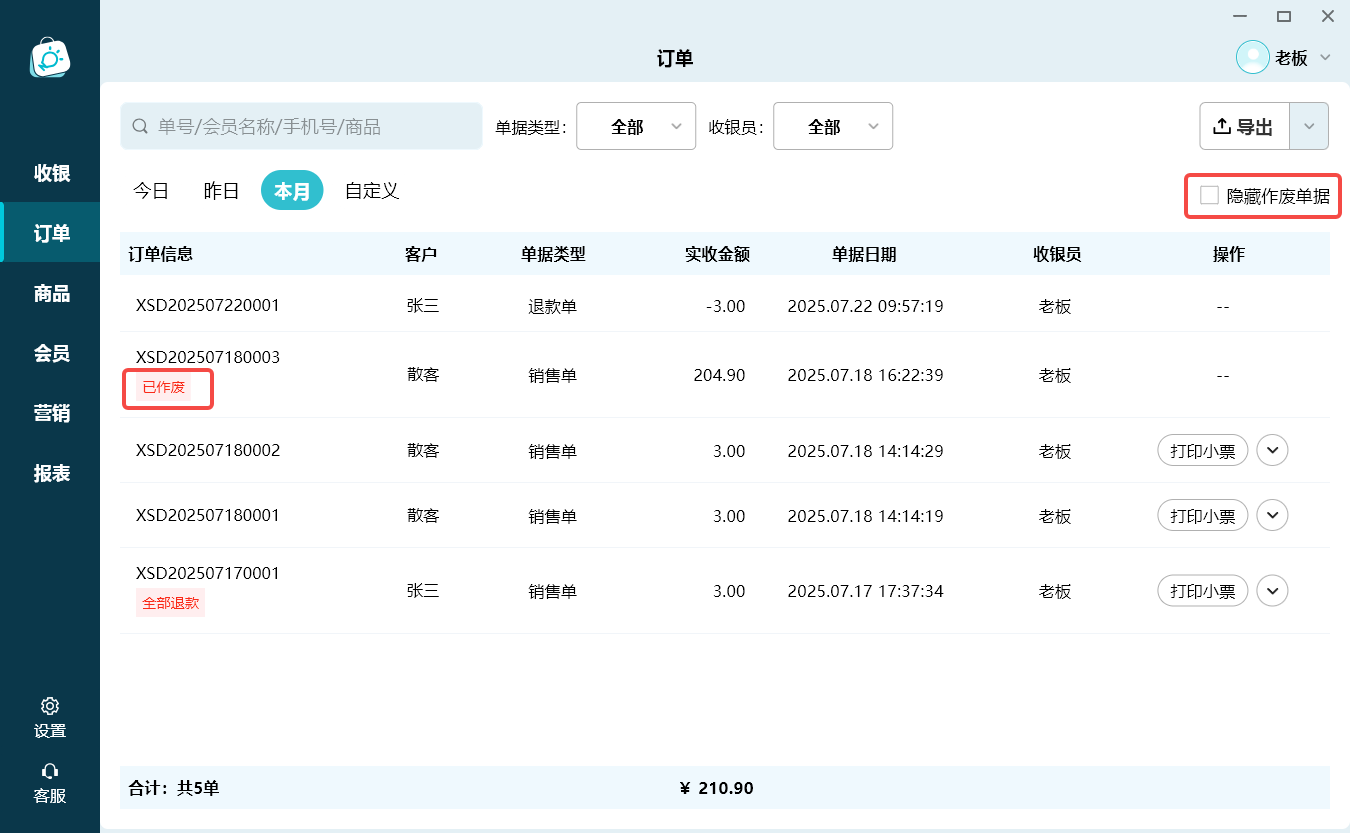Click 张三 in the XSD202507220001 row

[423, 306]
